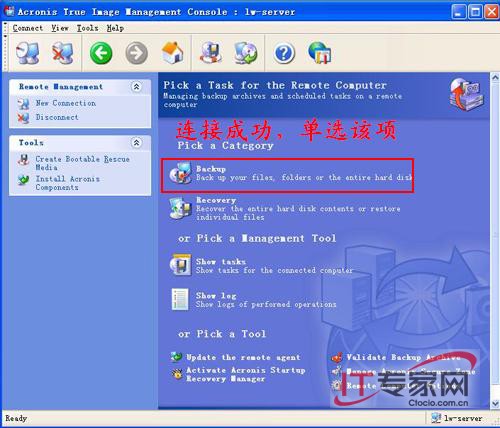Screen dimensions: 500x428
Task: Open the Show tasks link
Action: click(221, 261)
